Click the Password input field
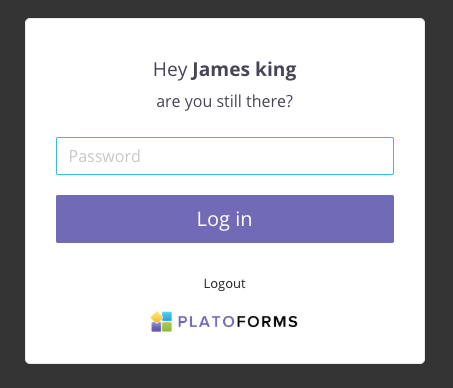This screenshot has height=388, width=453. [225, 156]
